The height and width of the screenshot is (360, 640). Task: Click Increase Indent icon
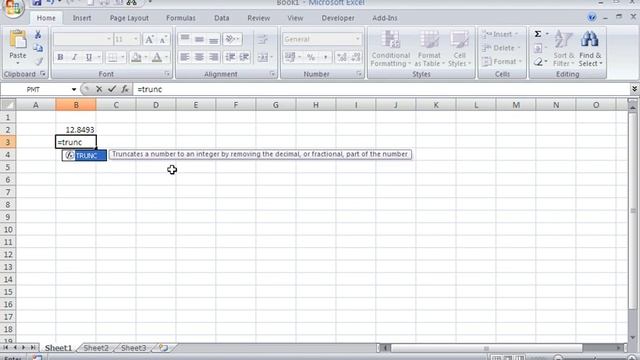tap(244, 57)
